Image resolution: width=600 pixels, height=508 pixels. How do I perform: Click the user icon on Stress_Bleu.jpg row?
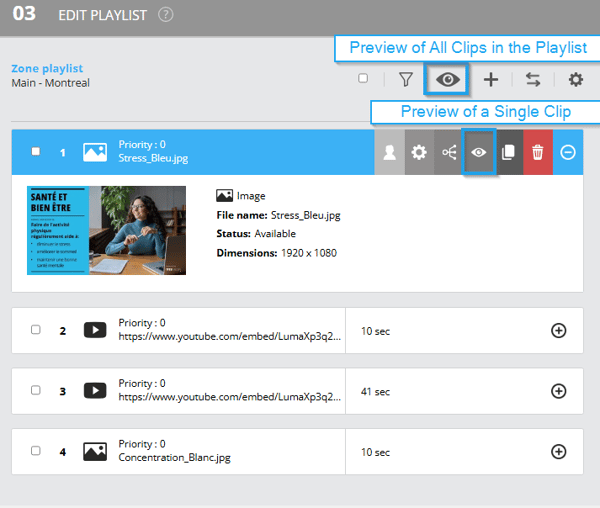[390, 152]
